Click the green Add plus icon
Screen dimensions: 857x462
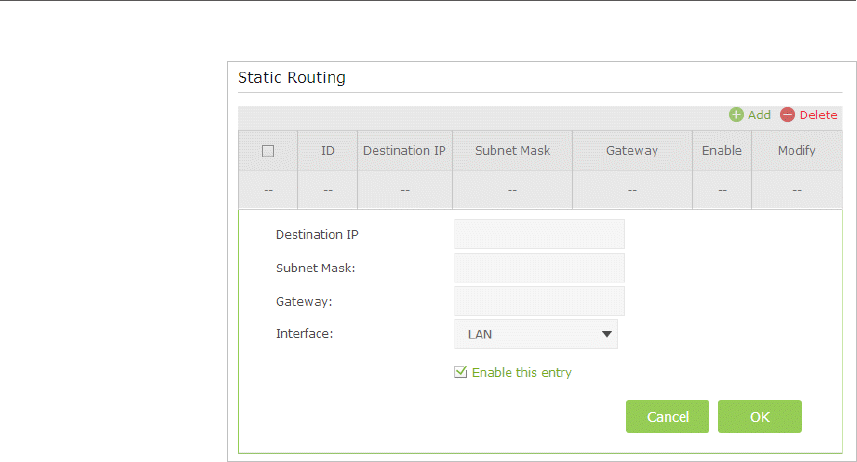pos(736,115)
